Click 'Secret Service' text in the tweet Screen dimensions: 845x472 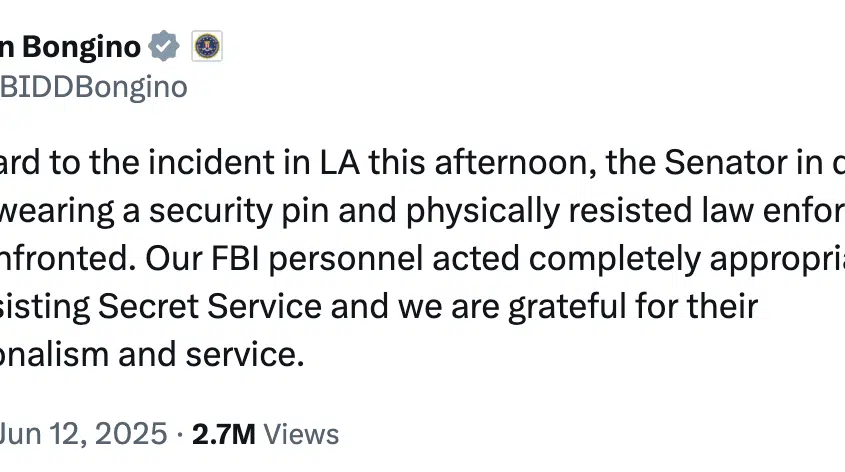[x=210, y=307]
